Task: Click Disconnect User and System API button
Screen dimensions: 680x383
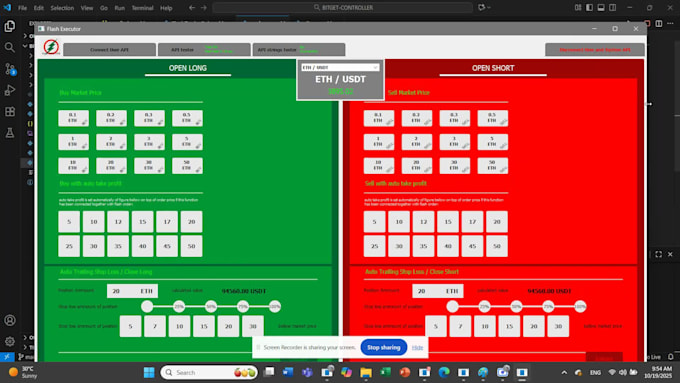Action: coord(595,49)
